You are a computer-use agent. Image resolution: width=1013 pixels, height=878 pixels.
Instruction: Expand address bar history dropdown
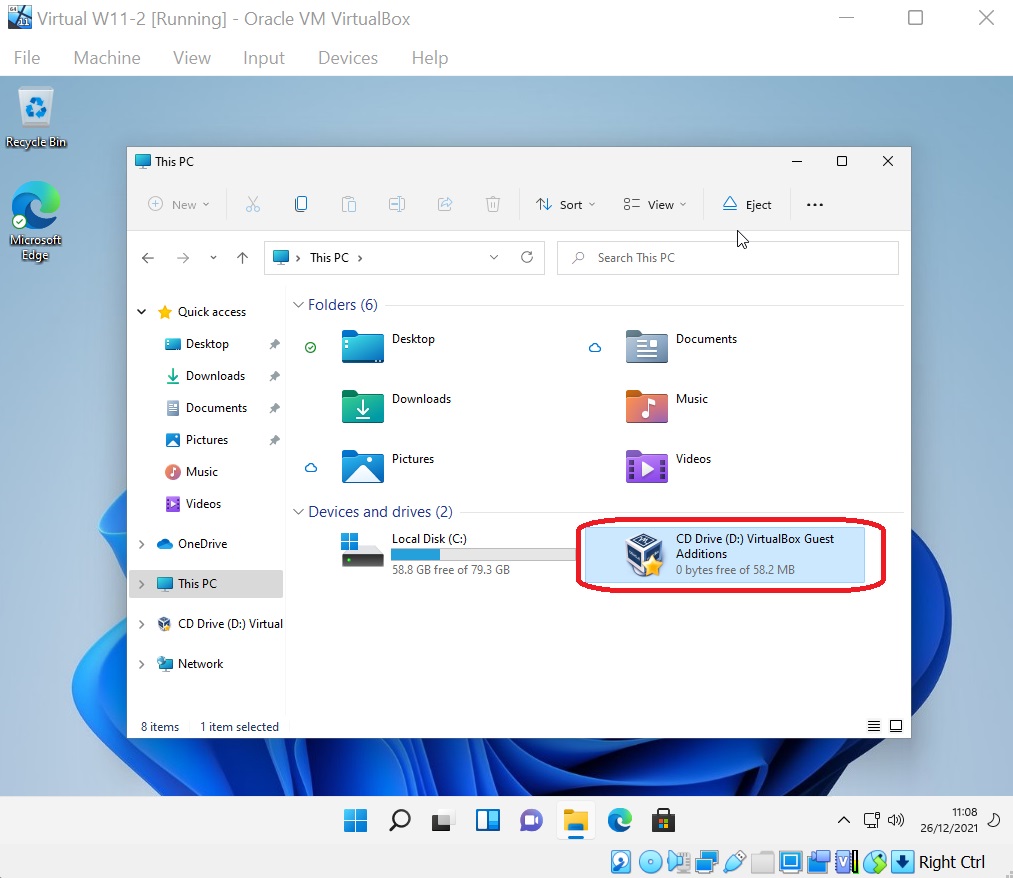point(494,257)
